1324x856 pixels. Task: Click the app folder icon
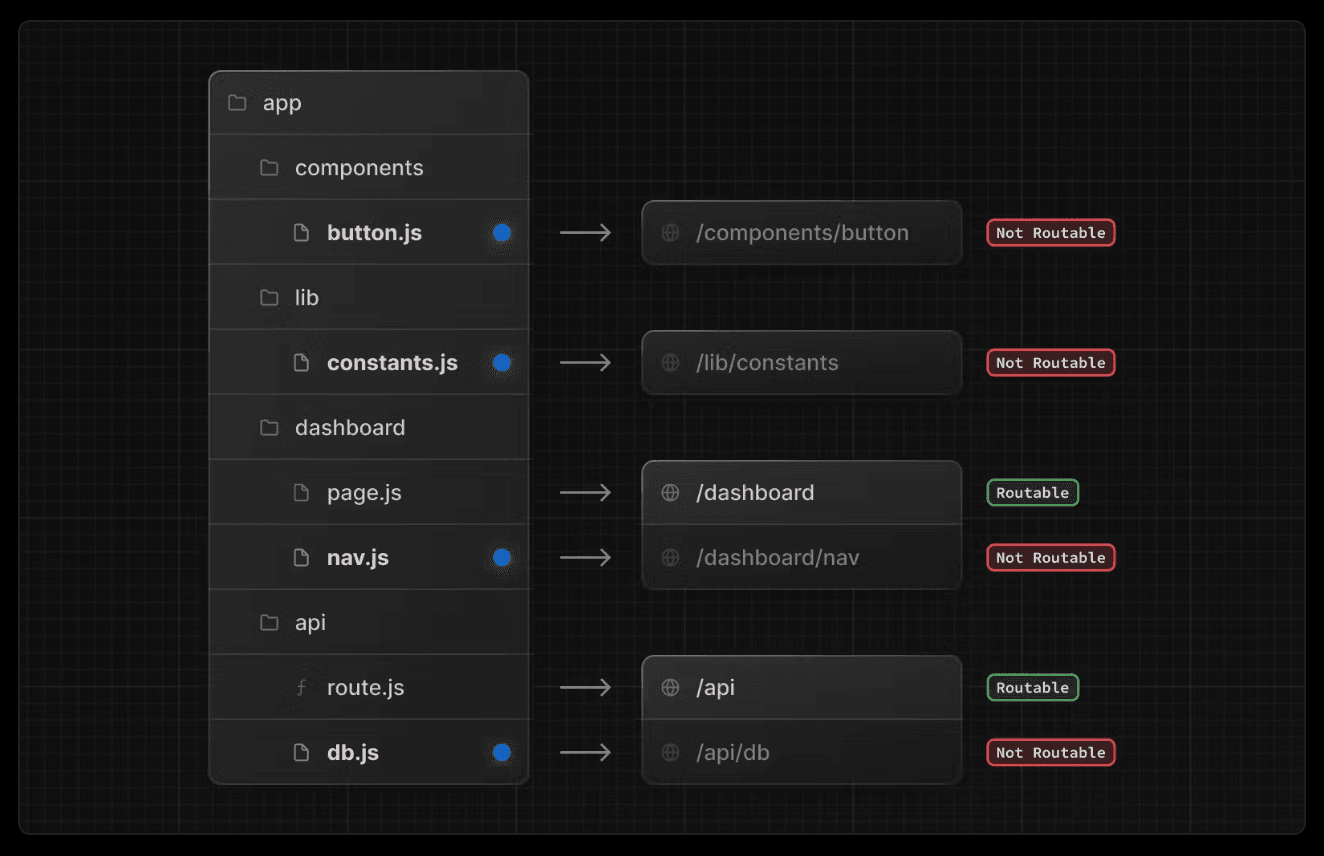point(237,103)
